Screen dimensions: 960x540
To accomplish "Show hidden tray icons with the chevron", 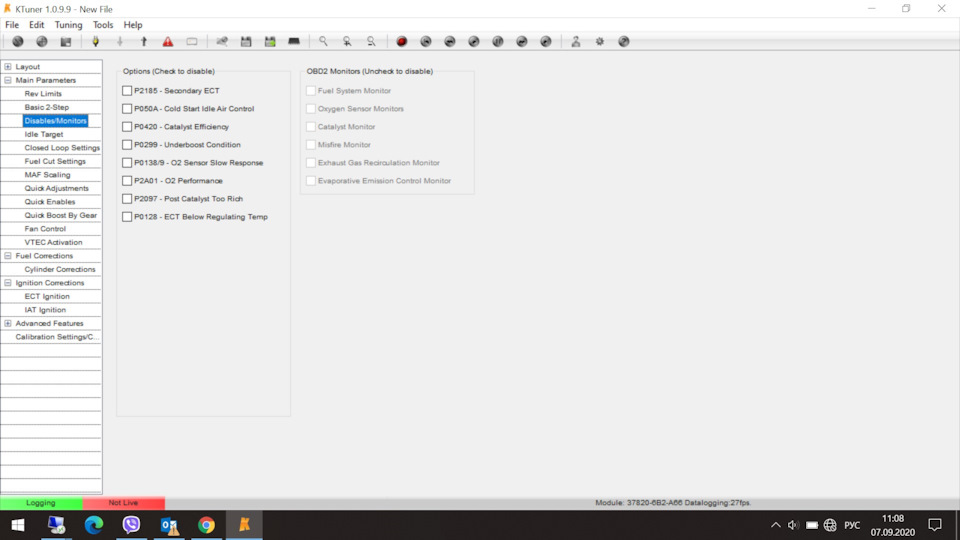I will (775, 525).
